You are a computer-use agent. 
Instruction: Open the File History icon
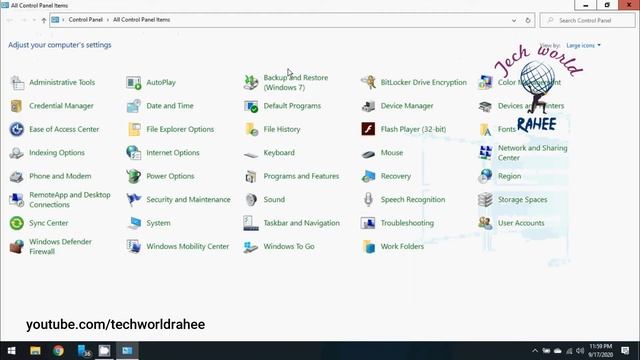coord(251,129)
